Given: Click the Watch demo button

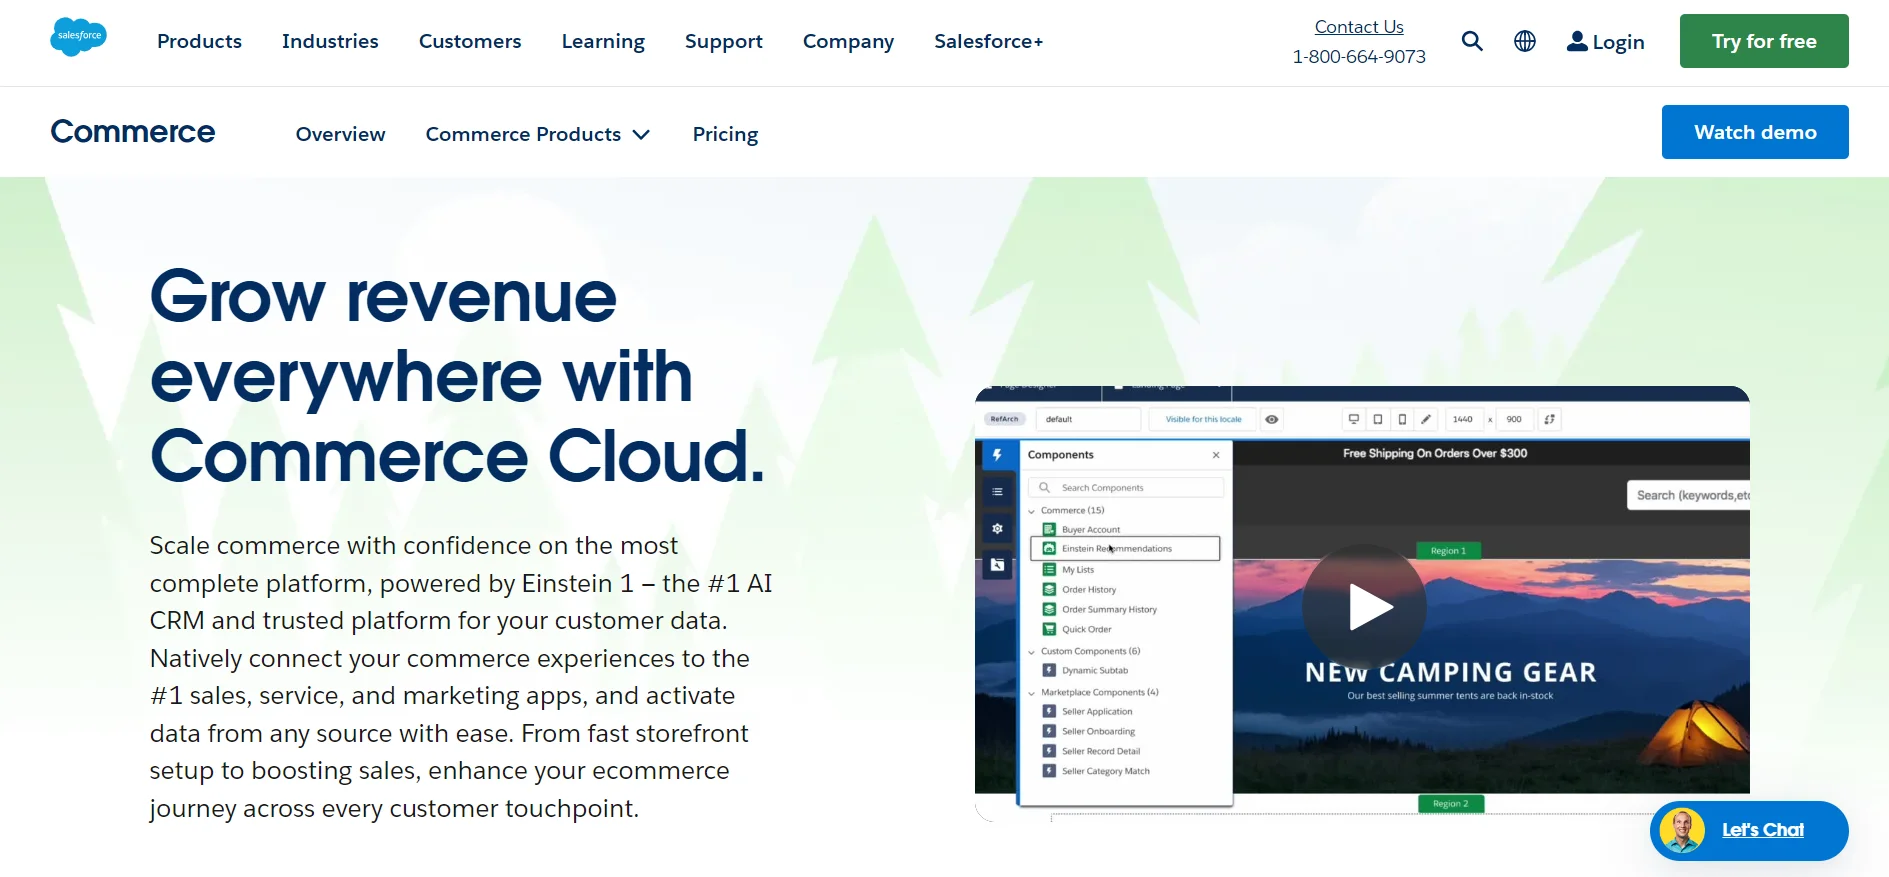Looking at the screenshot, I should [1755, 132].
